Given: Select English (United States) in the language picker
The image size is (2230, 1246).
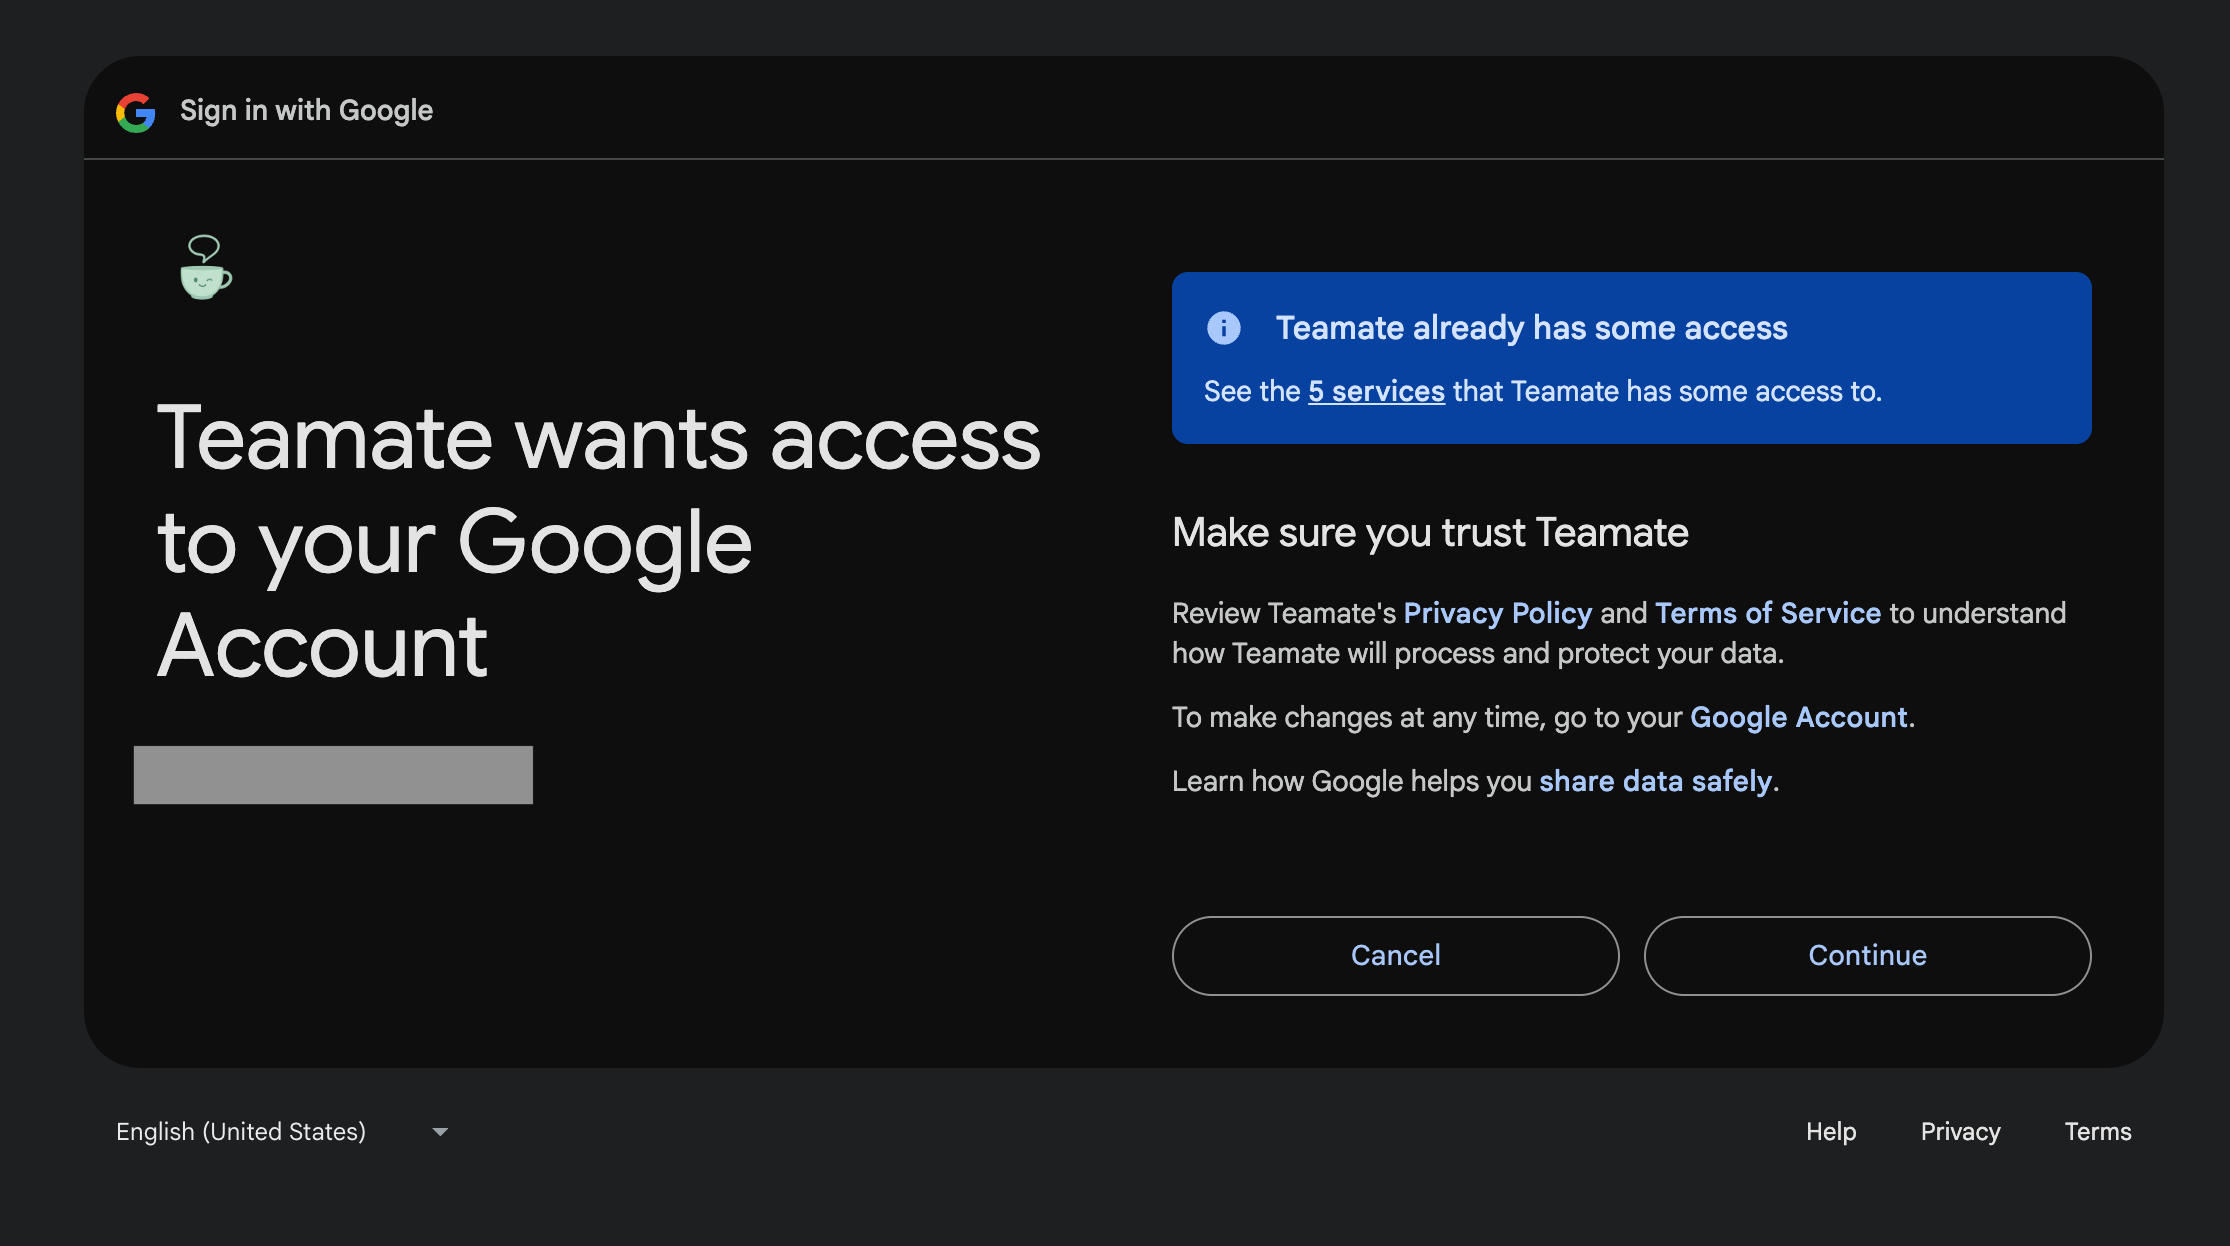Looking at the screenshot, I should point(240,1131).
